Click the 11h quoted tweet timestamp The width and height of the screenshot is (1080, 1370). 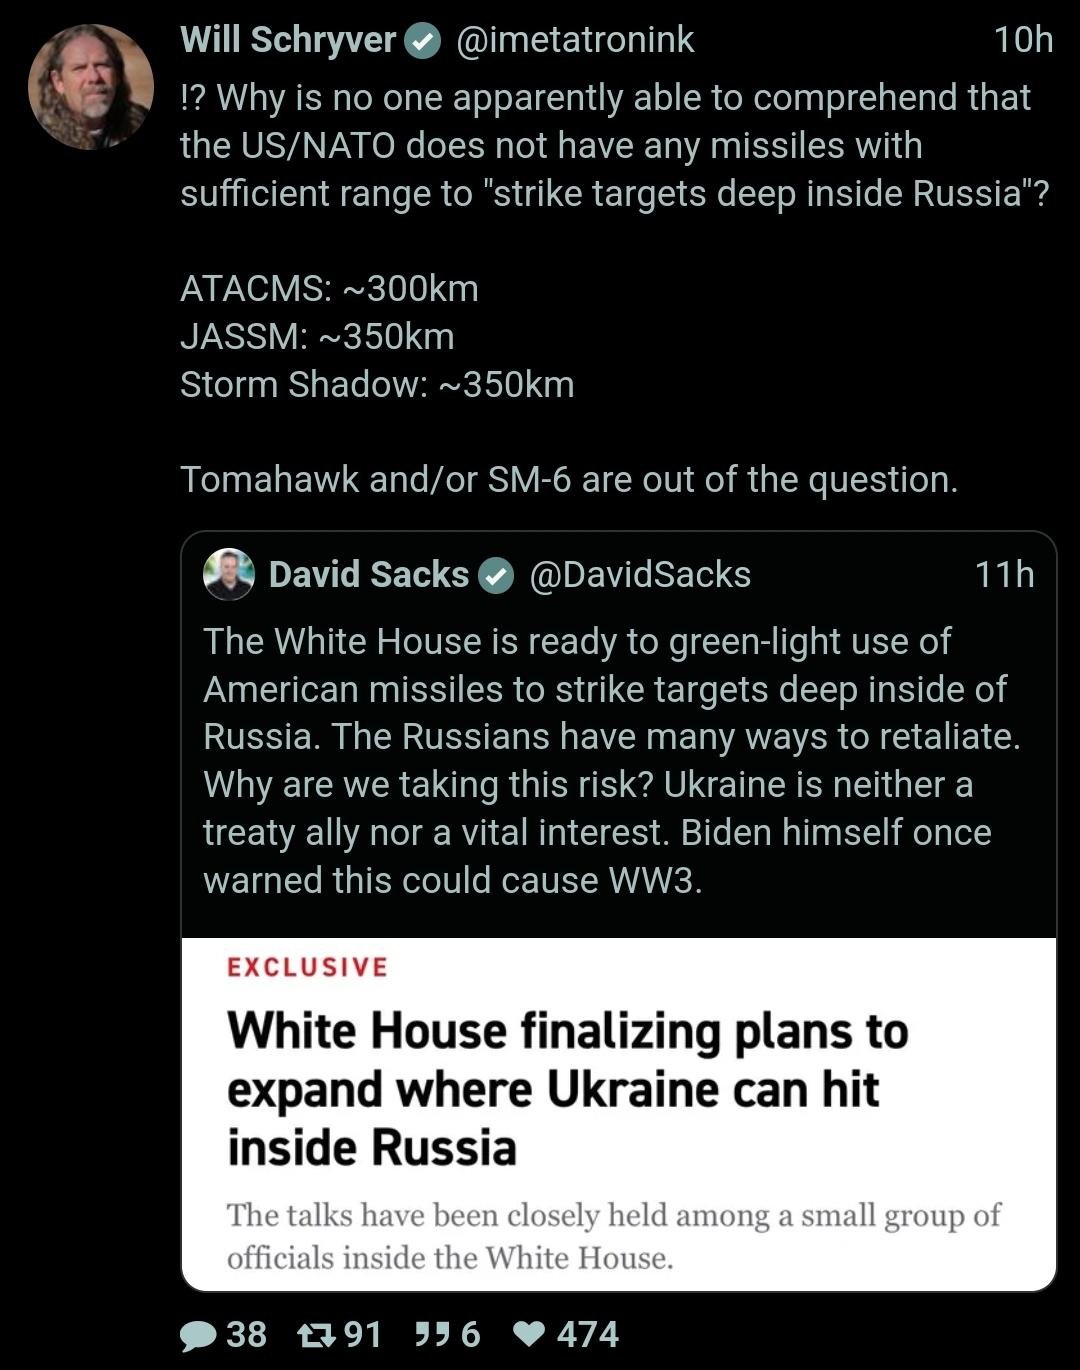click(x=1004, y=575)
